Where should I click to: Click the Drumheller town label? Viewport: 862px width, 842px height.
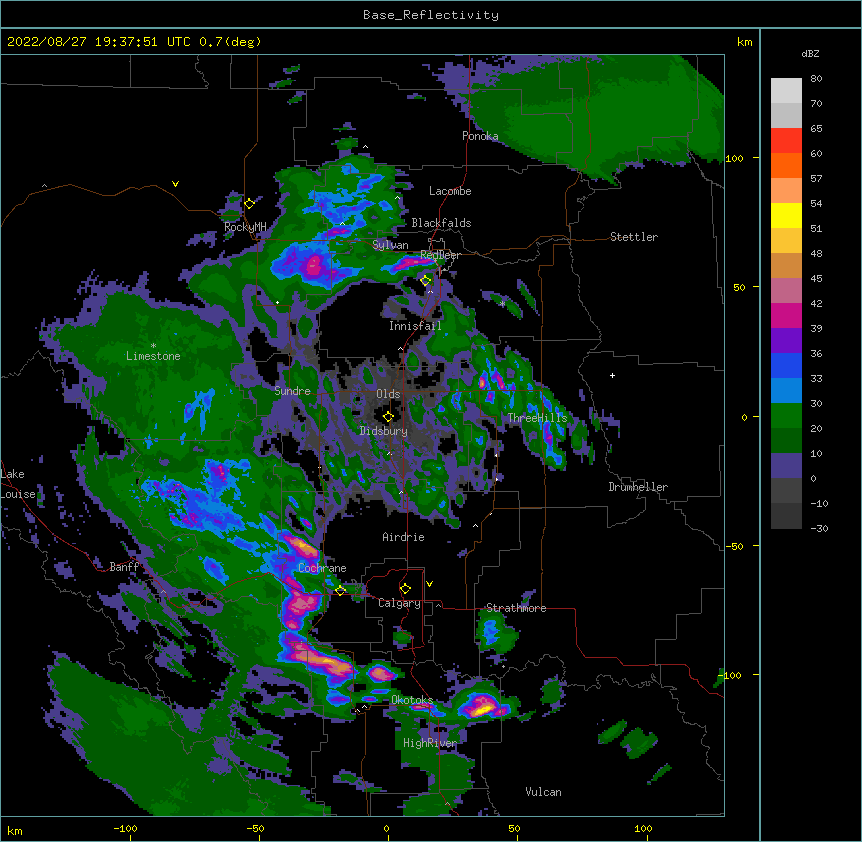click(x=638, y=487)
